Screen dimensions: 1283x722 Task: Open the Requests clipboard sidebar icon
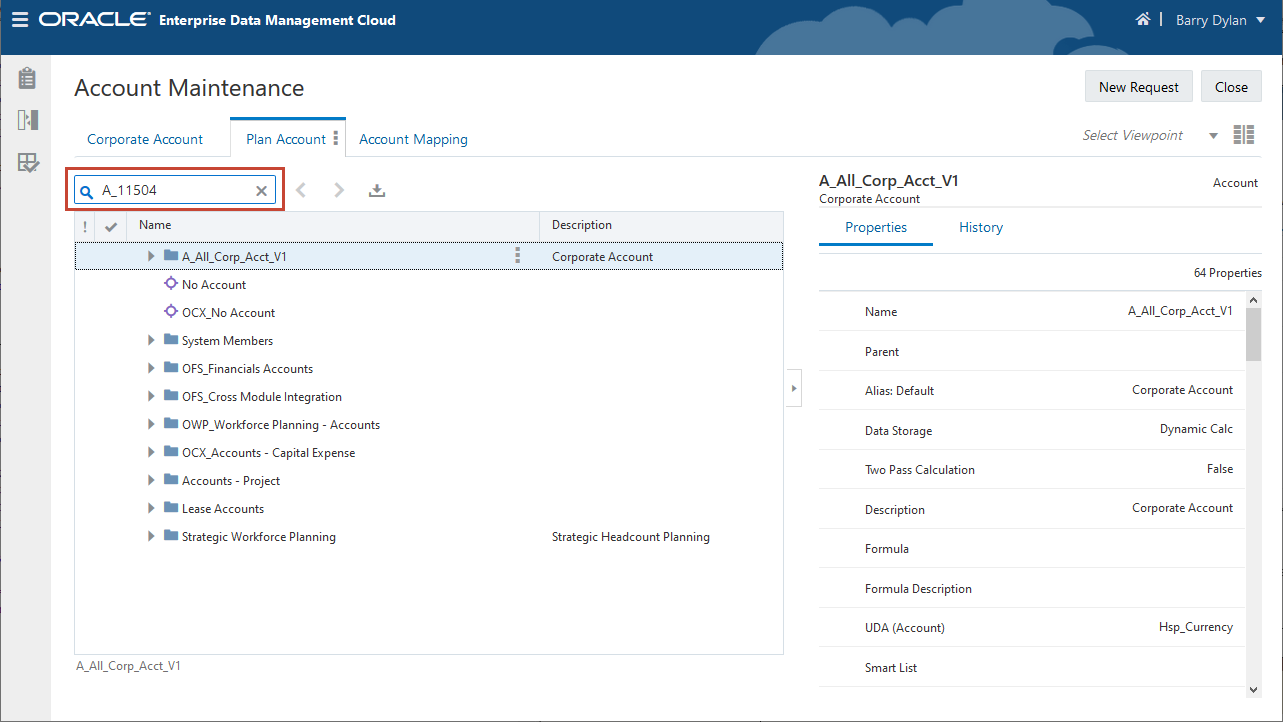pos(27,78)
